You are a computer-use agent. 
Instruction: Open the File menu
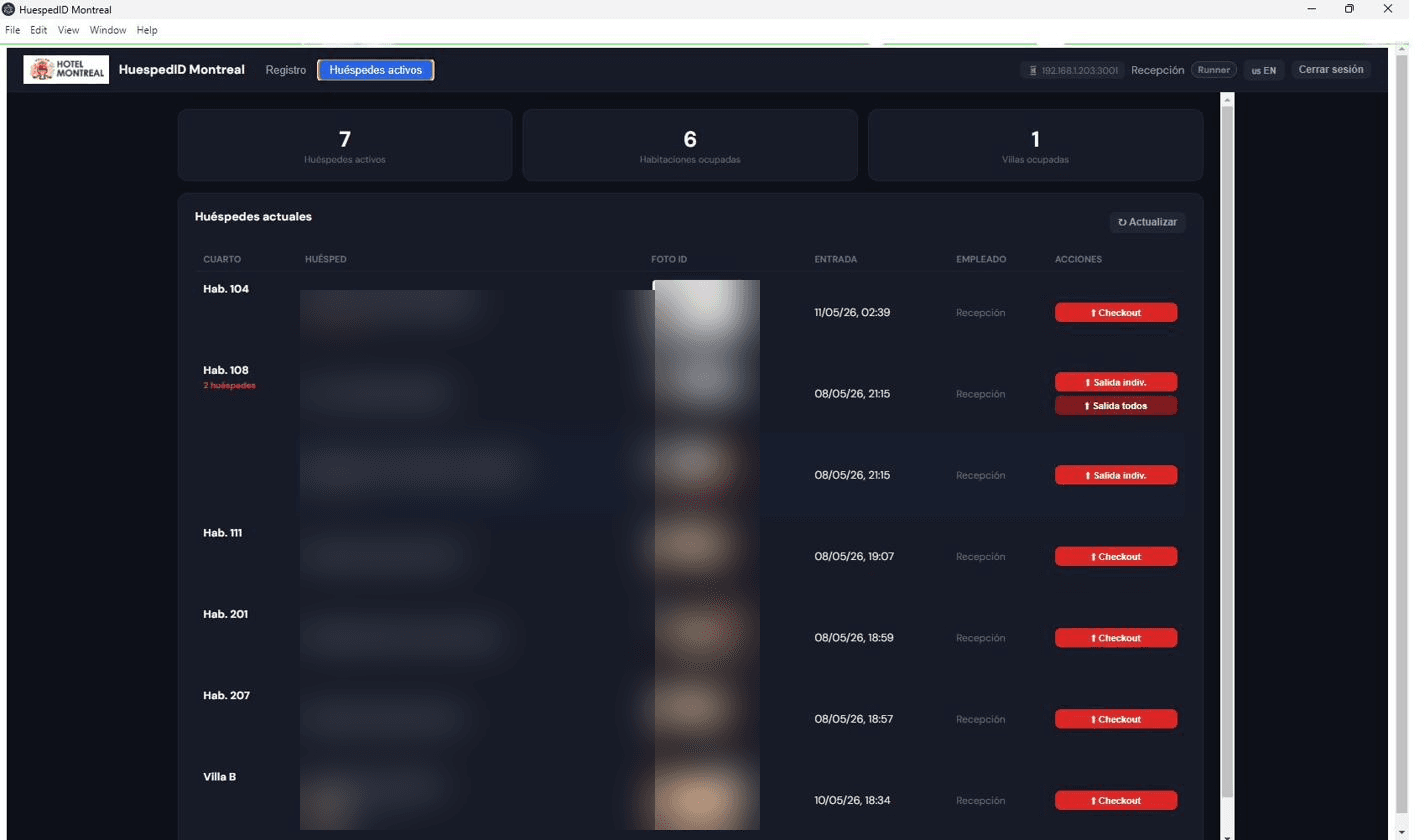[x=12, y=30]
